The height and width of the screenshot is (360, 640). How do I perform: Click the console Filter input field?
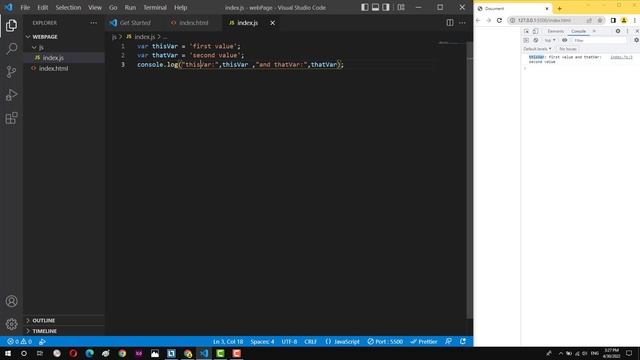point(599,40)
